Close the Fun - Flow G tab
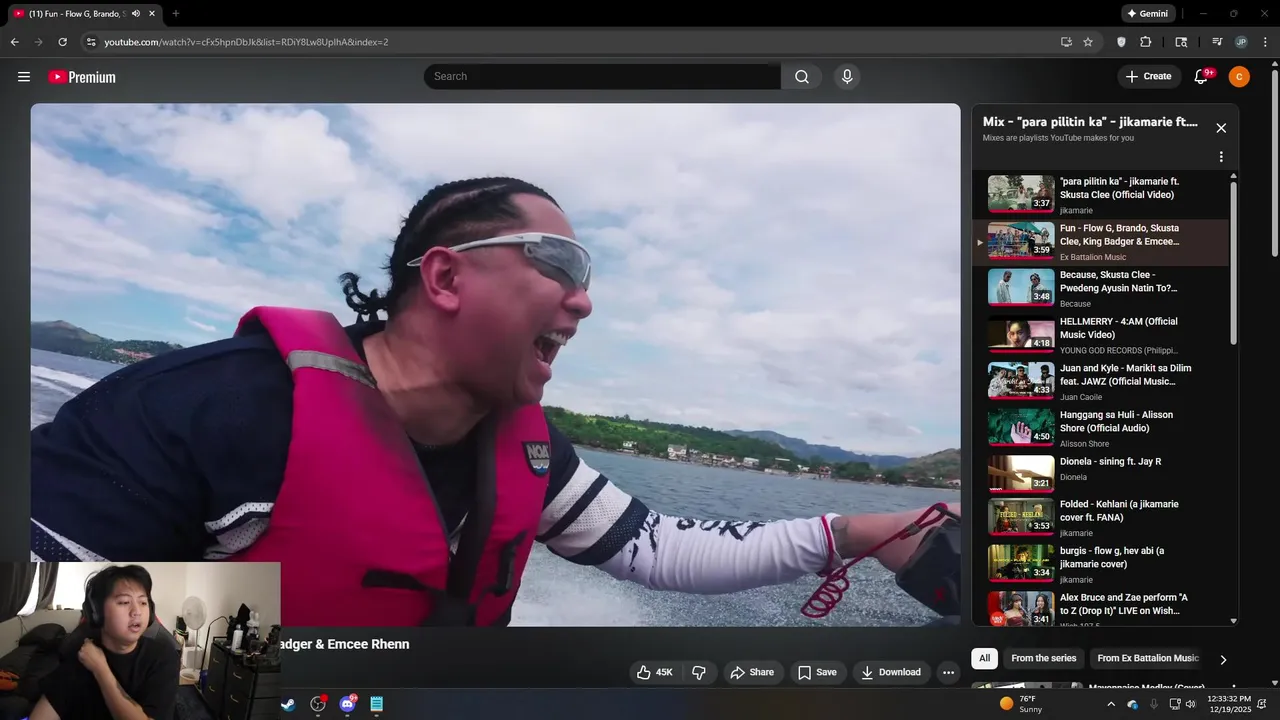Viewport: 1280px width, 720px height. click(x=152, y=14)
